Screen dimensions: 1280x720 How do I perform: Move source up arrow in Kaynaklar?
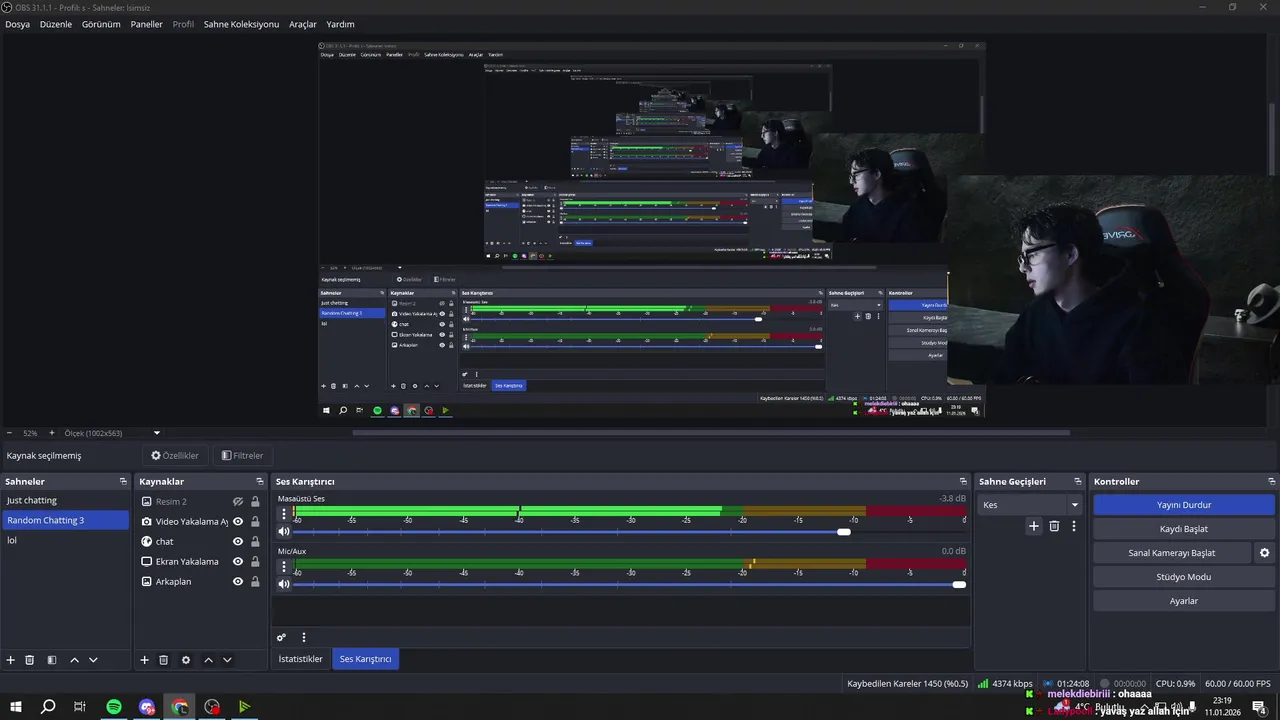tap(208, 660)
